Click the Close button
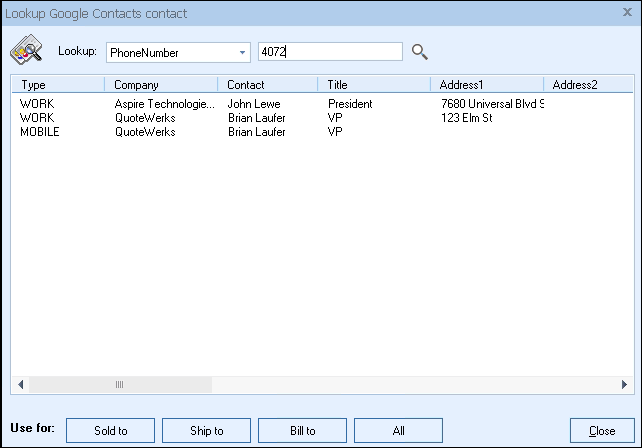This screenshot has width=642, height=448. [x=602, y=431]
